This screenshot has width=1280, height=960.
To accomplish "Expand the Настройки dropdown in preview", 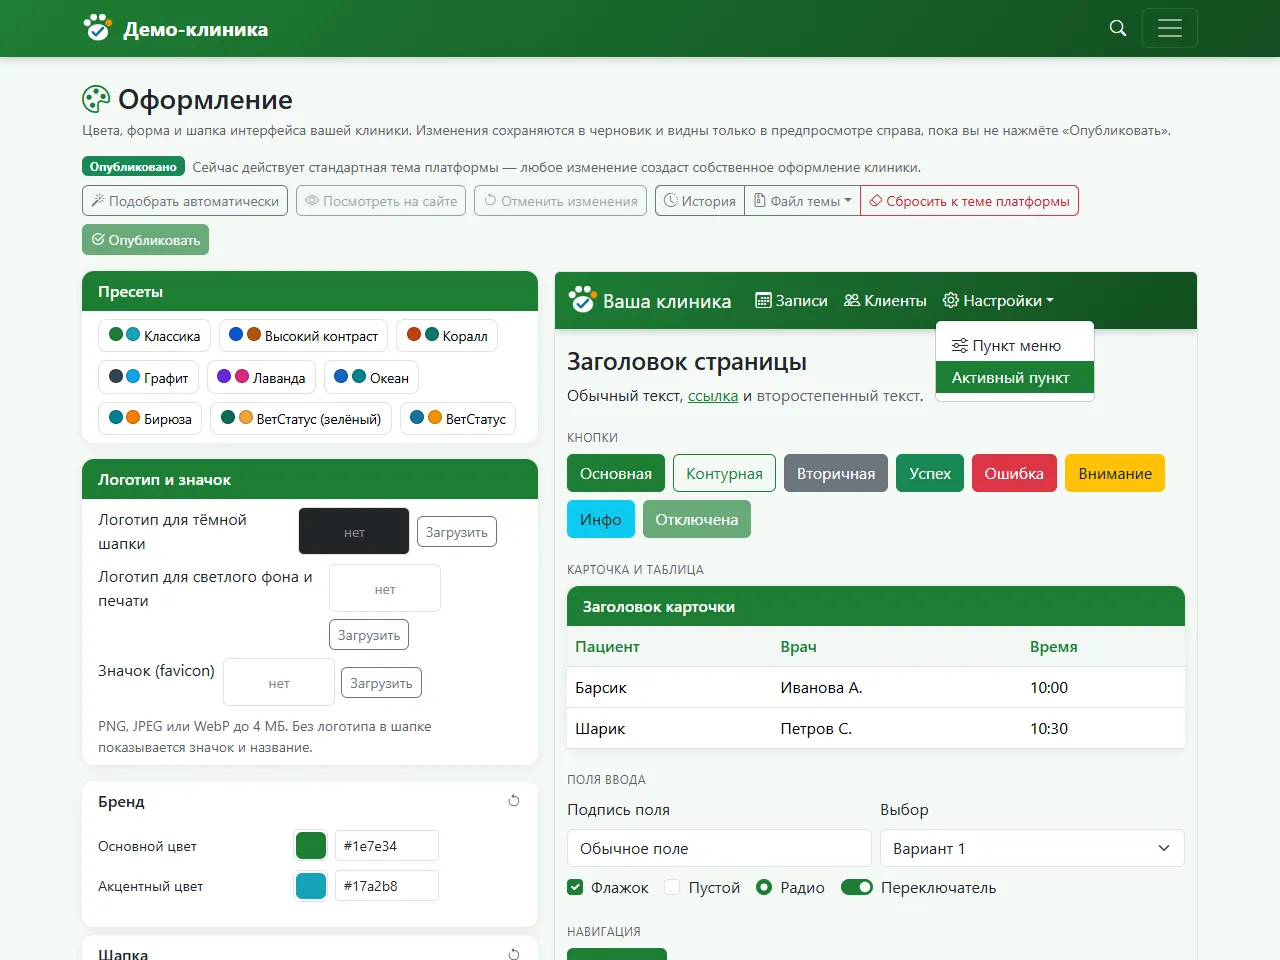I will click(x=998, y=300).
